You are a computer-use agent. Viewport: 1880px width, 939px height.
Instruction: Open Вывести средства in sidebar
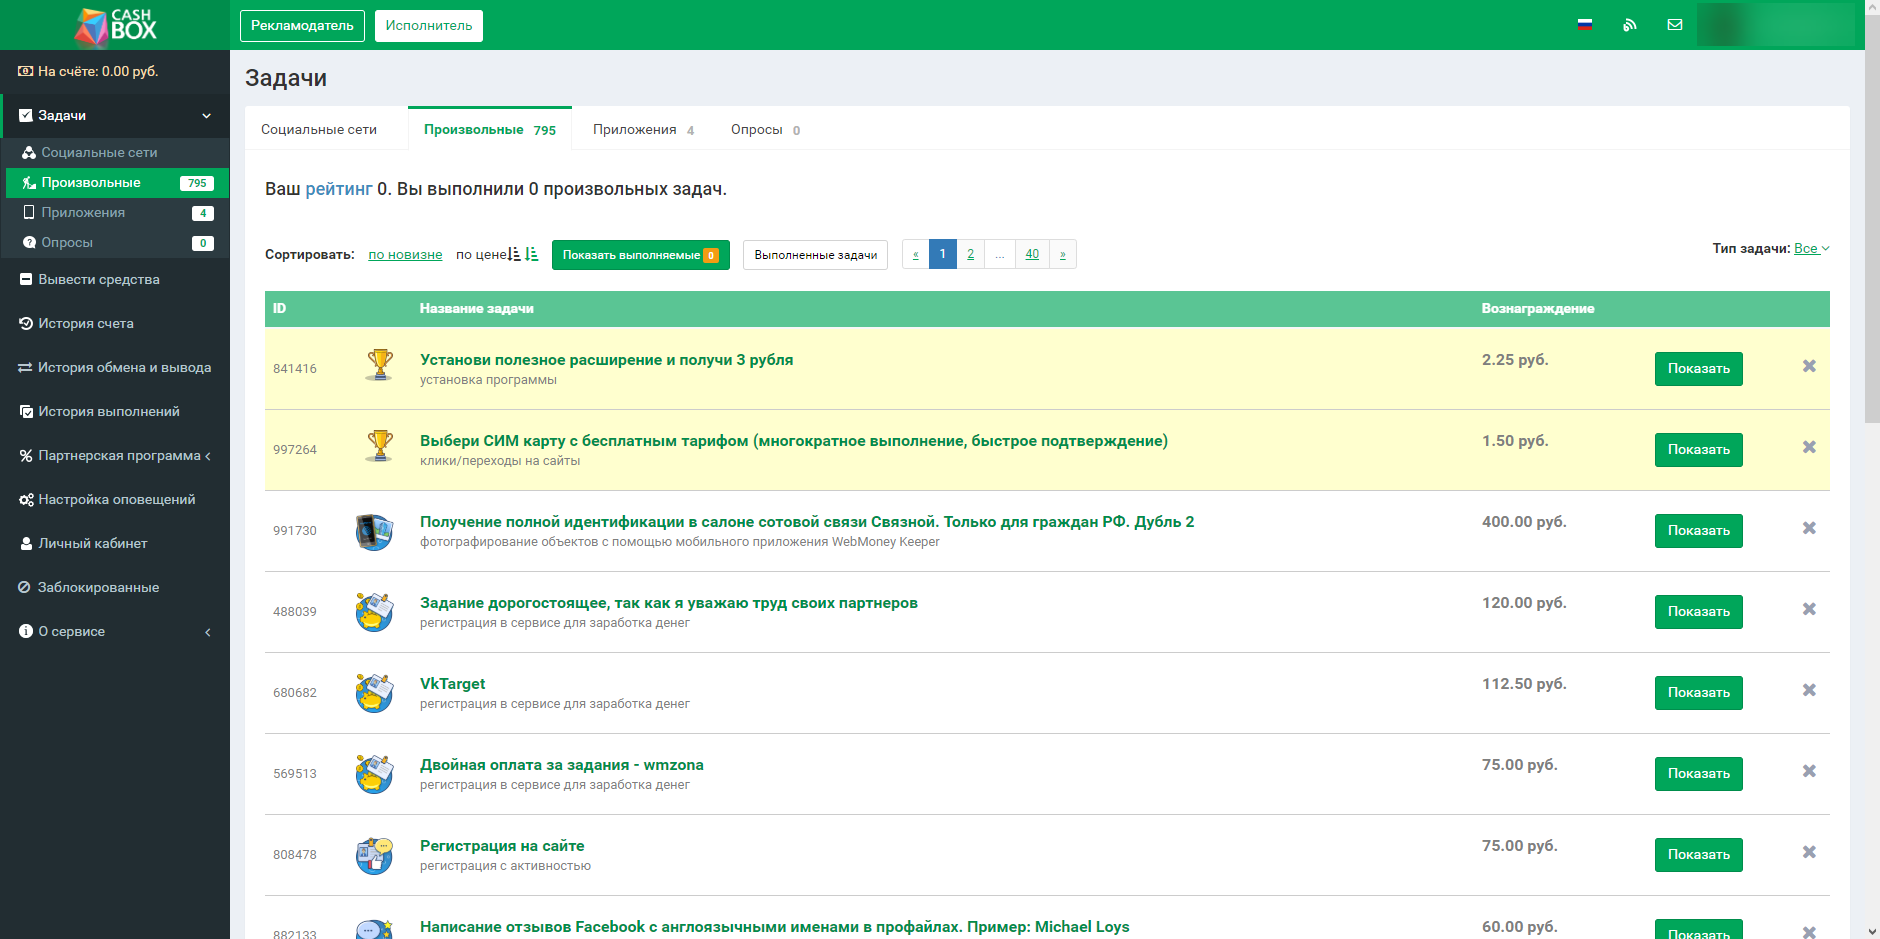[x=115, y=280]
